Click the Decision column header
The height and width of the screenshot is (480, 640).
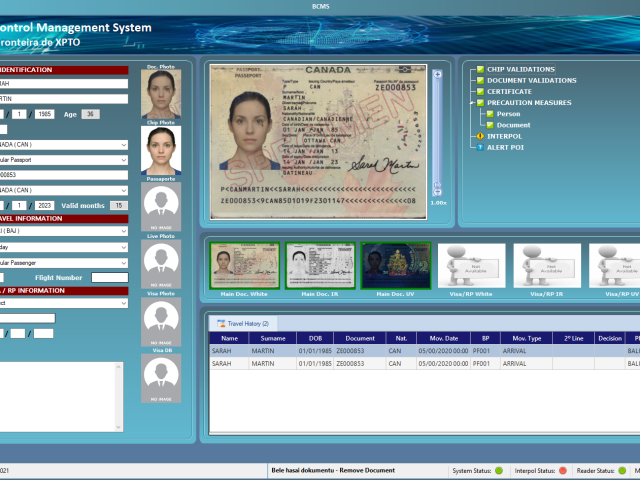610,338
